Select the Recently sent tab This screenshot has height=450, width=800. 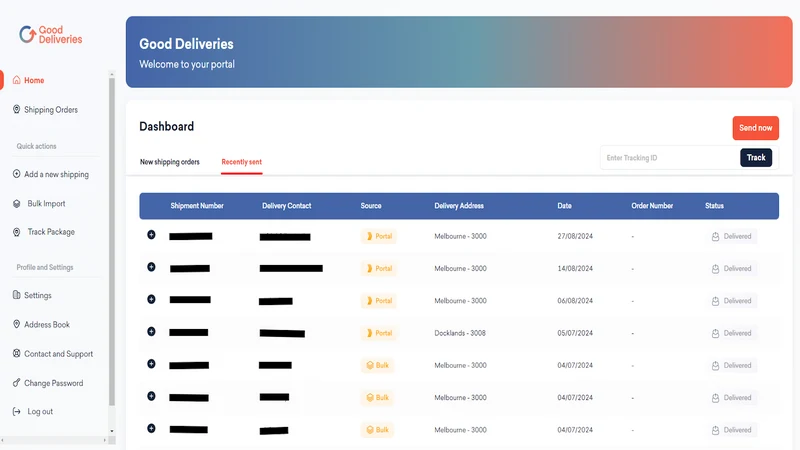point(241,162)
